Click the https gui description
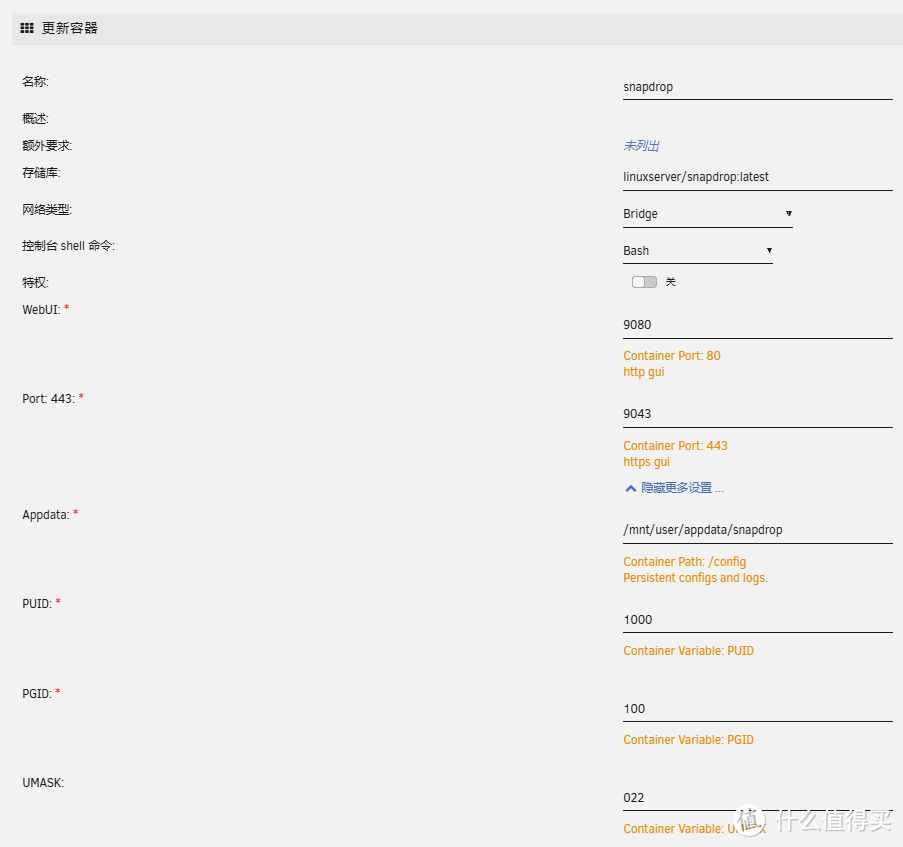Viewport: 903px width, 847px height. 646,462
